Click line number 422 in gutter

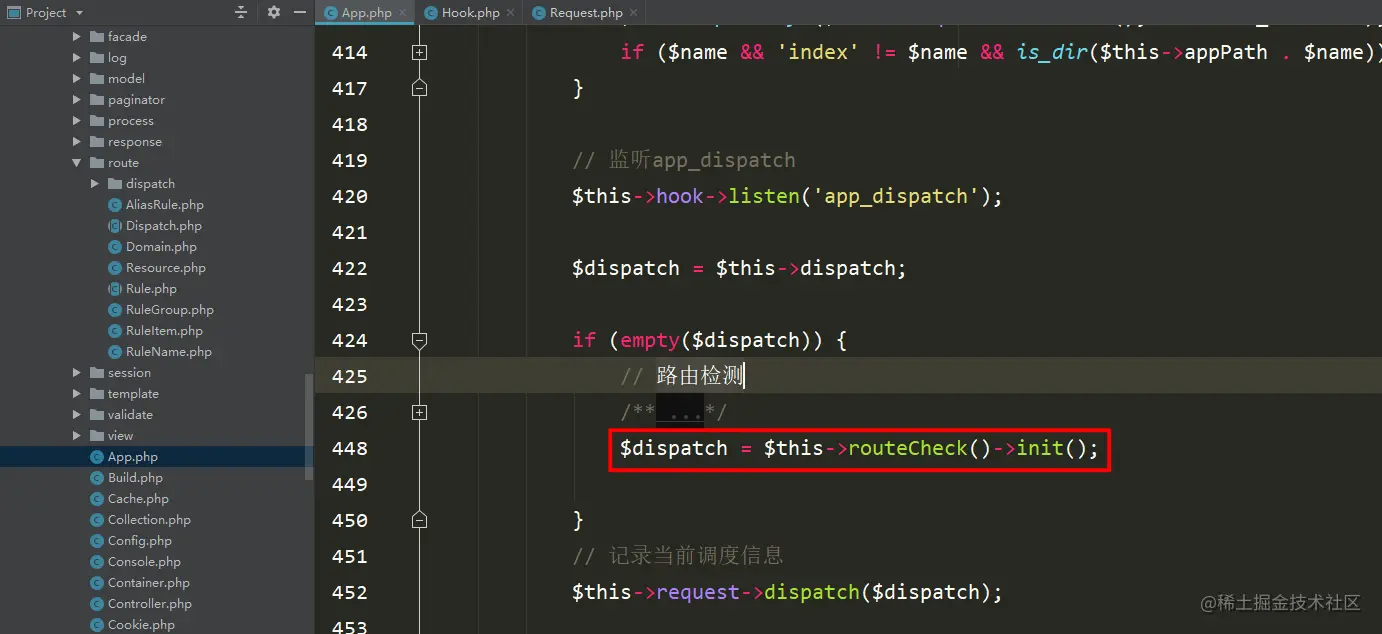[x=350, y=268]
